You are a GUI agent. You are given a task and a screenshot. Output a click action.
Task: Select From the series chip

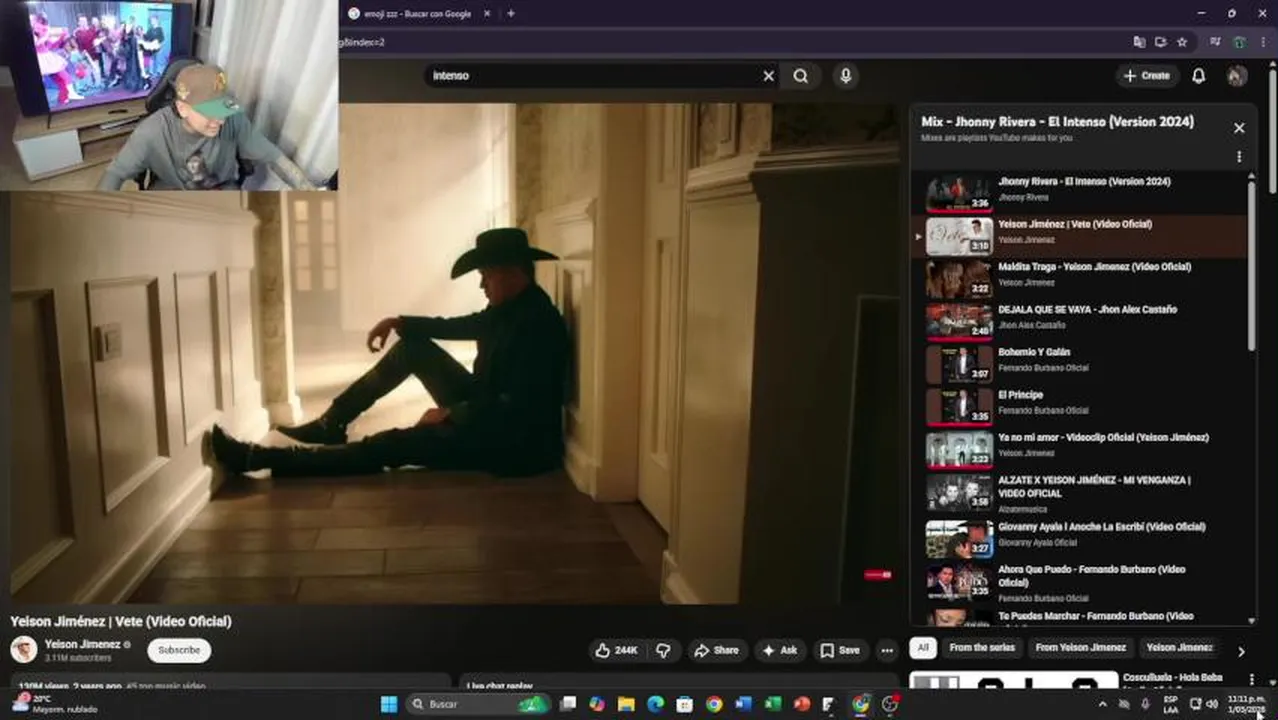pyautogui.click(x=982, y=648)
